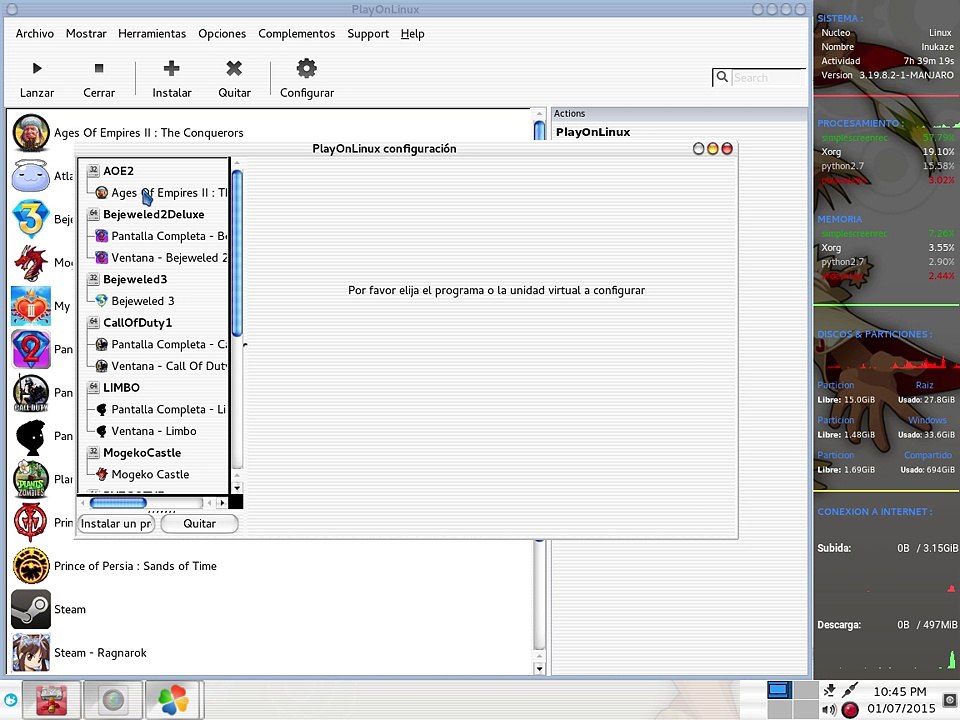Select Ages Of Empires II shortcut in tree
The image size is (960, 720).
169,193
